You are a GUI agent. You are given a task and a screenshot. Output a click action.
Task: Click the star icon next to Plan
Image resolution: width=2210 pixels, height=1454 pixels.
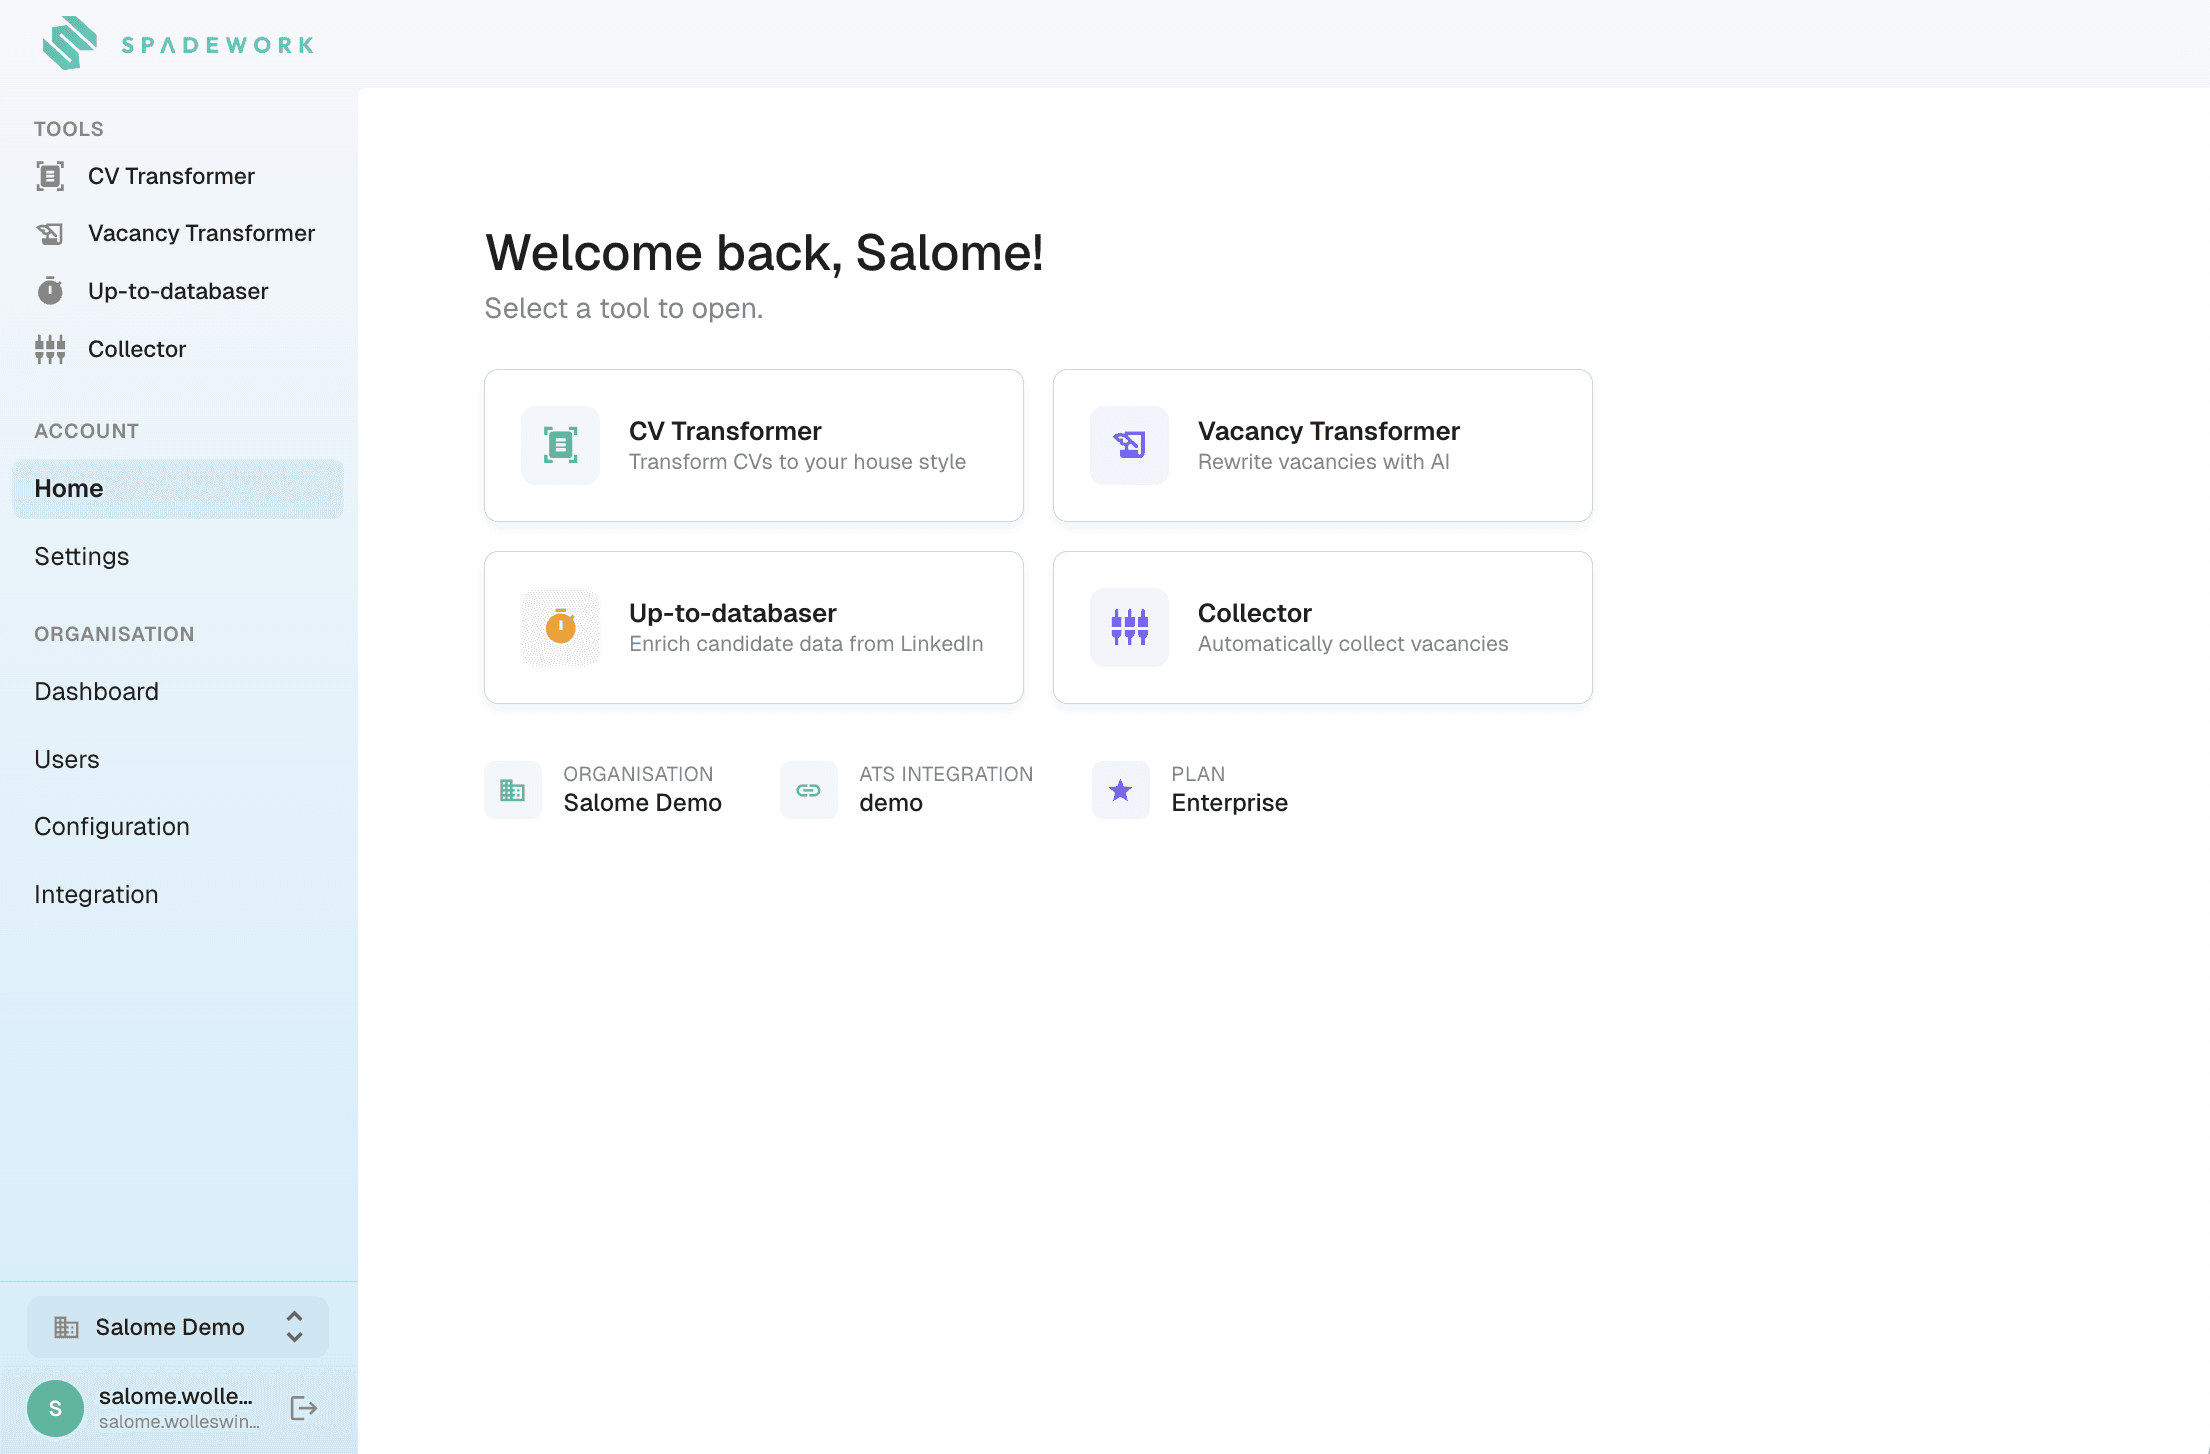[1120, 790]
